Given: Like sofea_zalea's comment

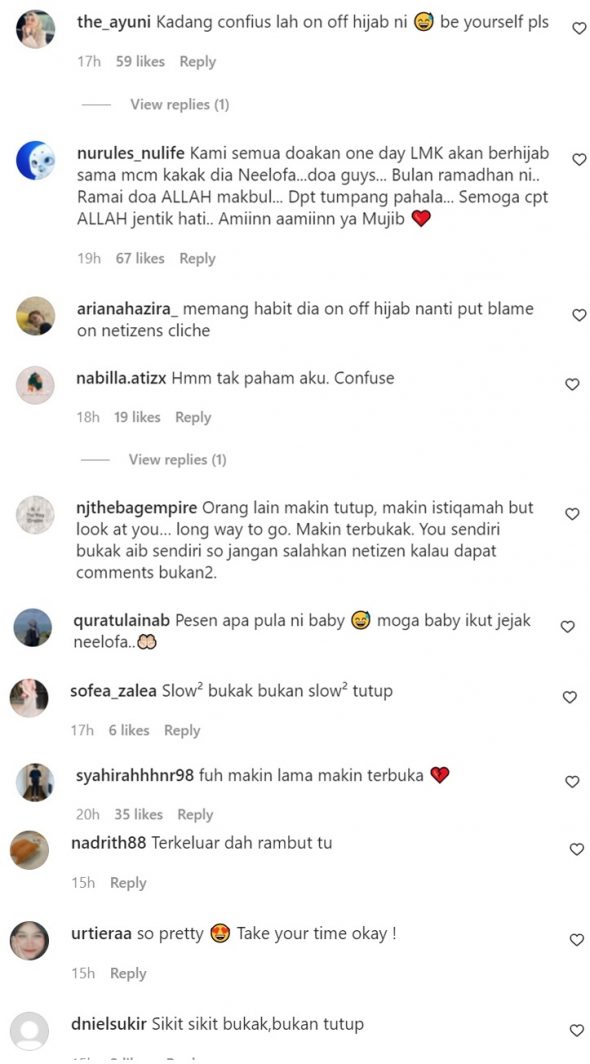Looking at the screenshot, I should (570, 697).
